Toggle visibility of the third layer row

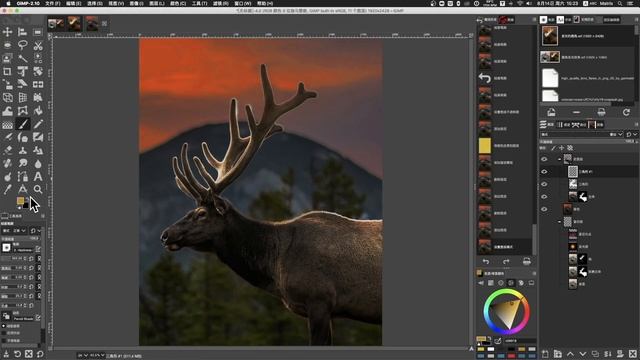point(544,184)
